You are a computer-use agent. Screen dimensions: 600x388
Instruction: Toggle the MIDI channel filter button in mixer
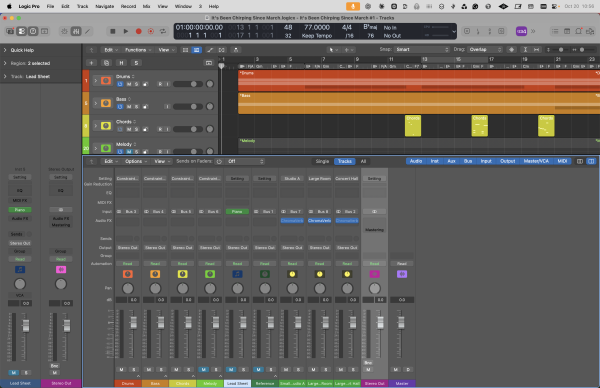click(562, 161)
